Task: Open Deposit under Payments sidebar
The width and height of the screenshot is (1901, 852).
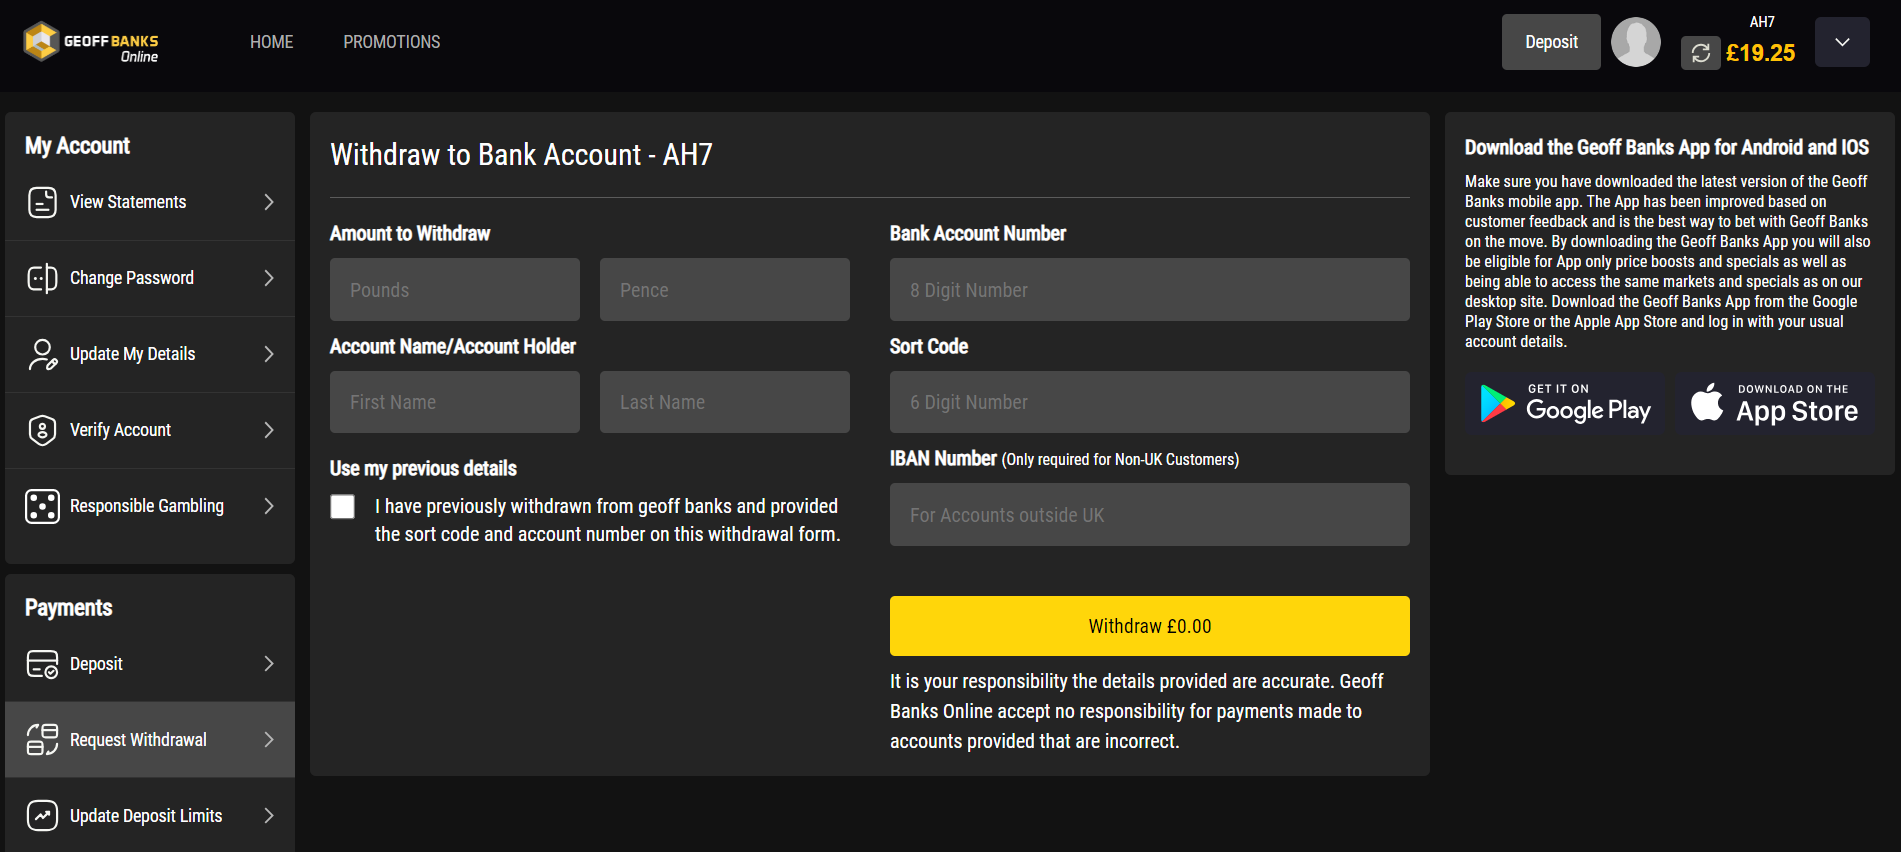Action: (x=150, y=664)
